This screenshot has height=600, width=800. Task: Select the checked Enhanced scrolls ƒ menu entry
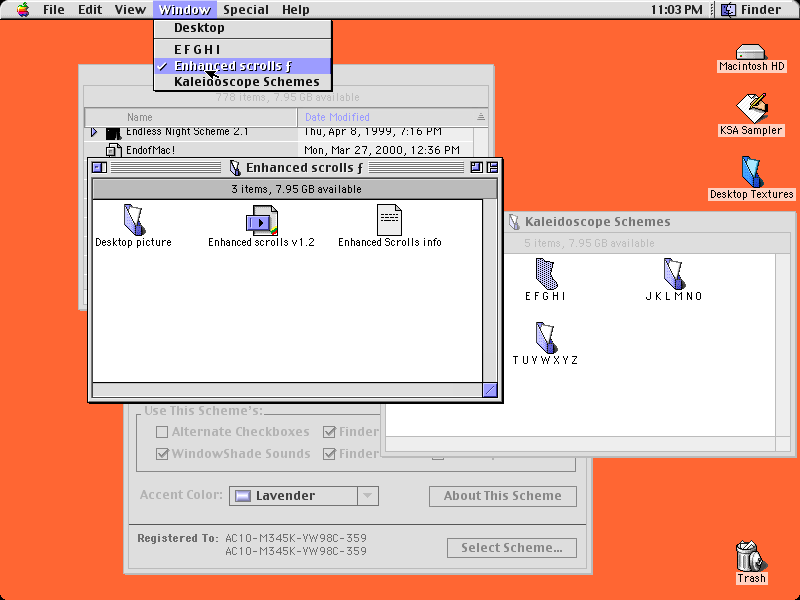click(243, 66)
